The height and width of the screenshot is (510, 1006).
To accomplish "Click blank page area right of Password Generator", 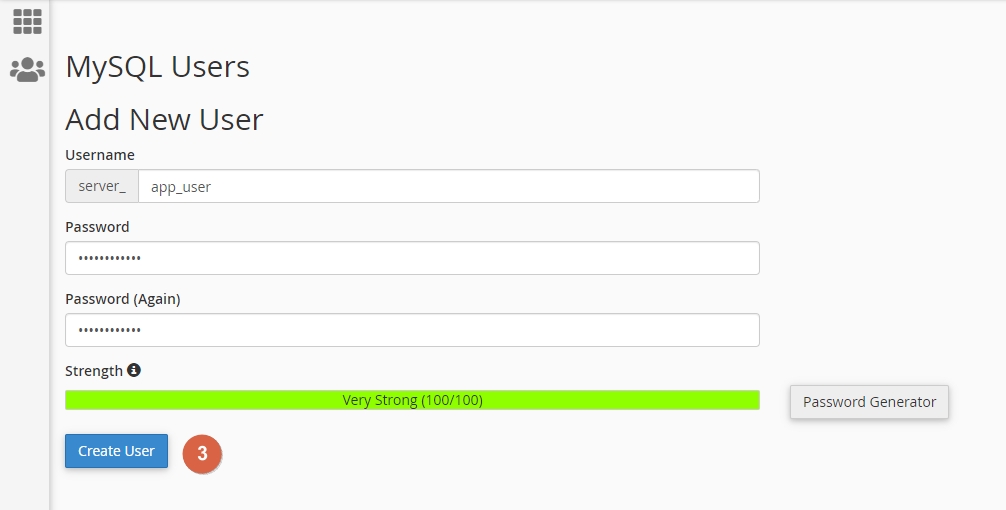I will [x=978, y=402].
